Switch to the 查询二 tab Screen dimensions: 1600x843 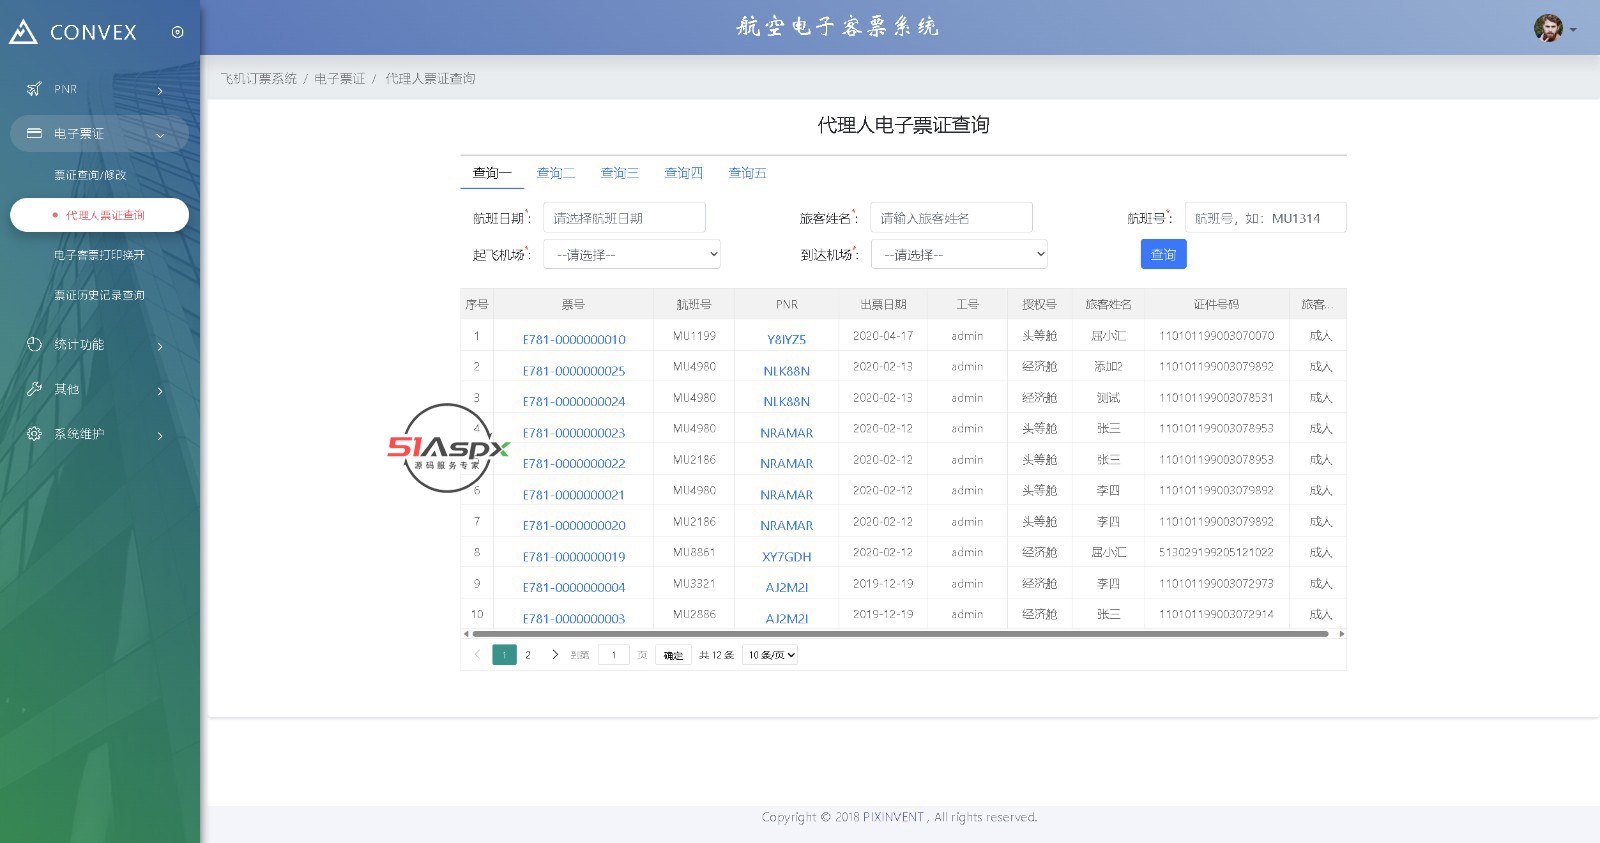point(556,173)
